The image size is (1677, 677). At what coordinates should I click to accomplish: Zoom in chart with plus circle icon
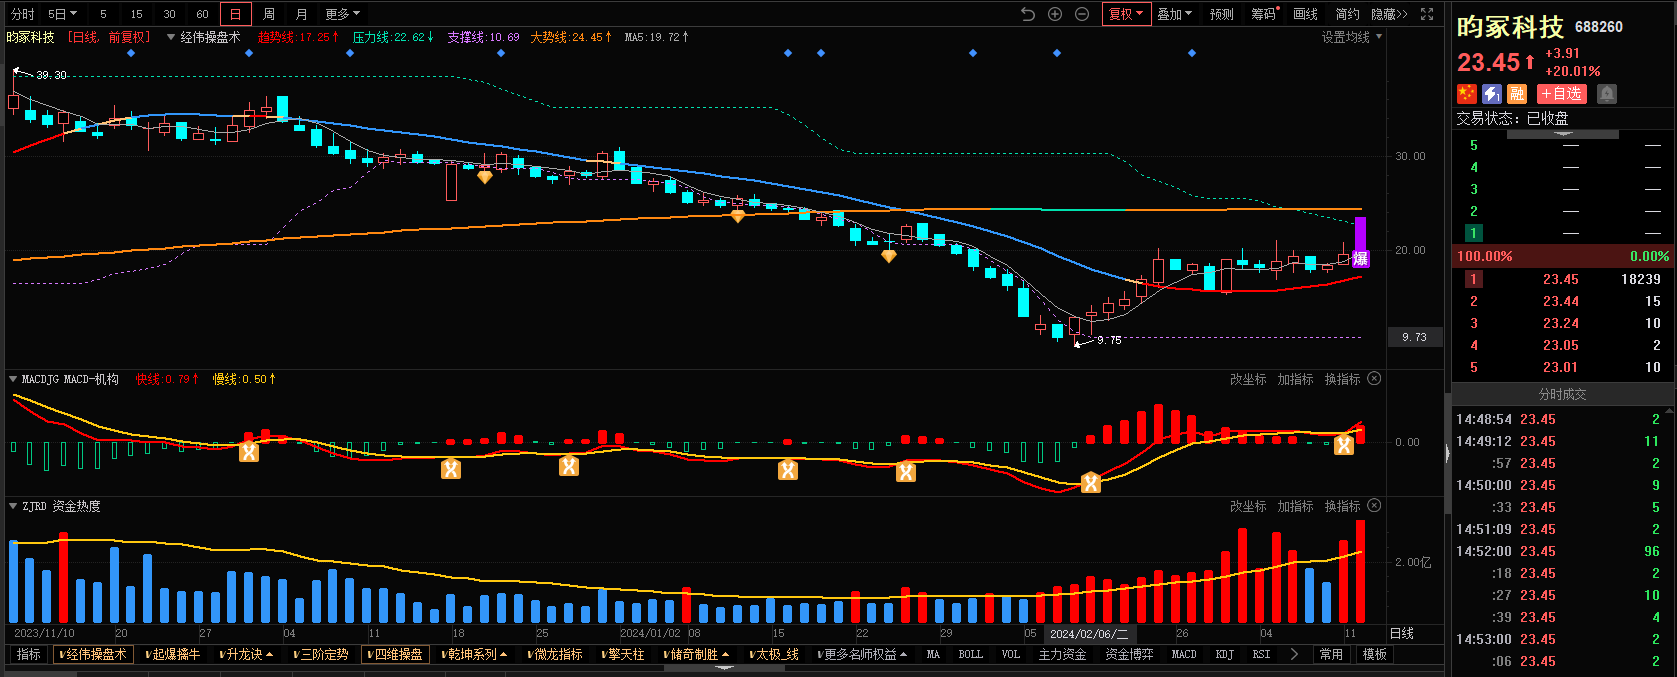(x=1055, y=14)
